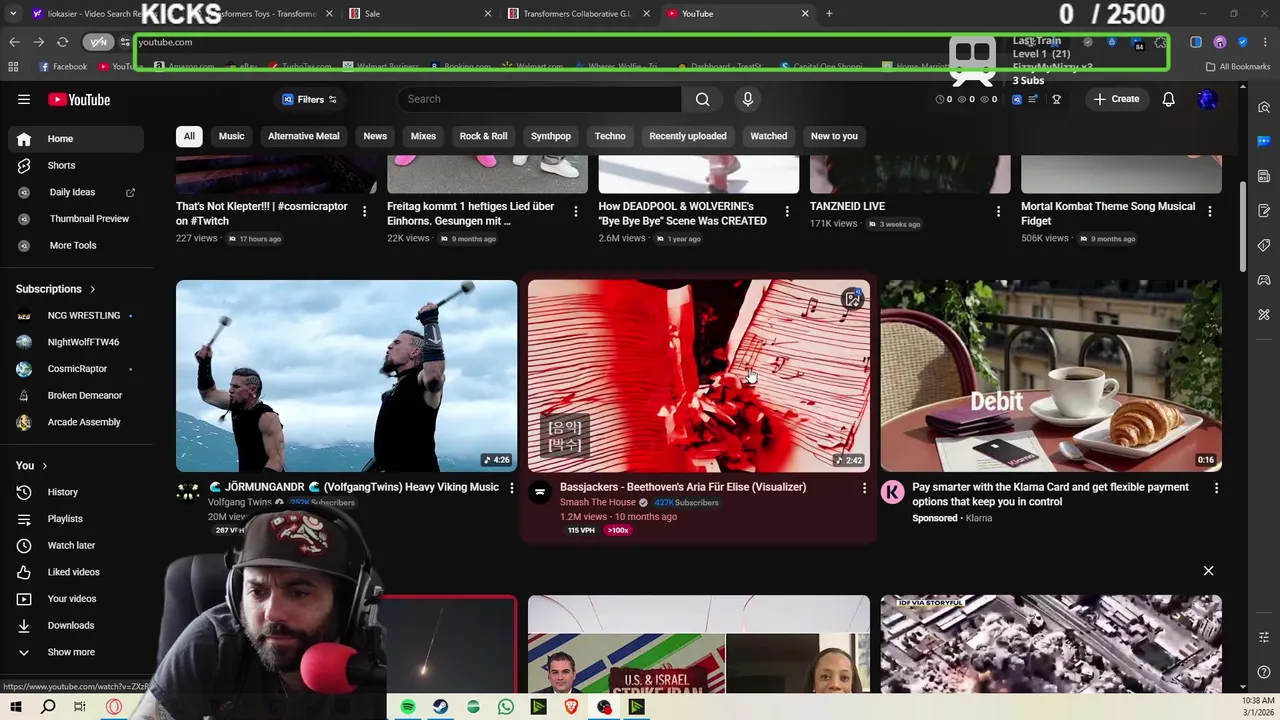
Task: Open Your videos in the sidebar
Action: click(x=76, y=599)
